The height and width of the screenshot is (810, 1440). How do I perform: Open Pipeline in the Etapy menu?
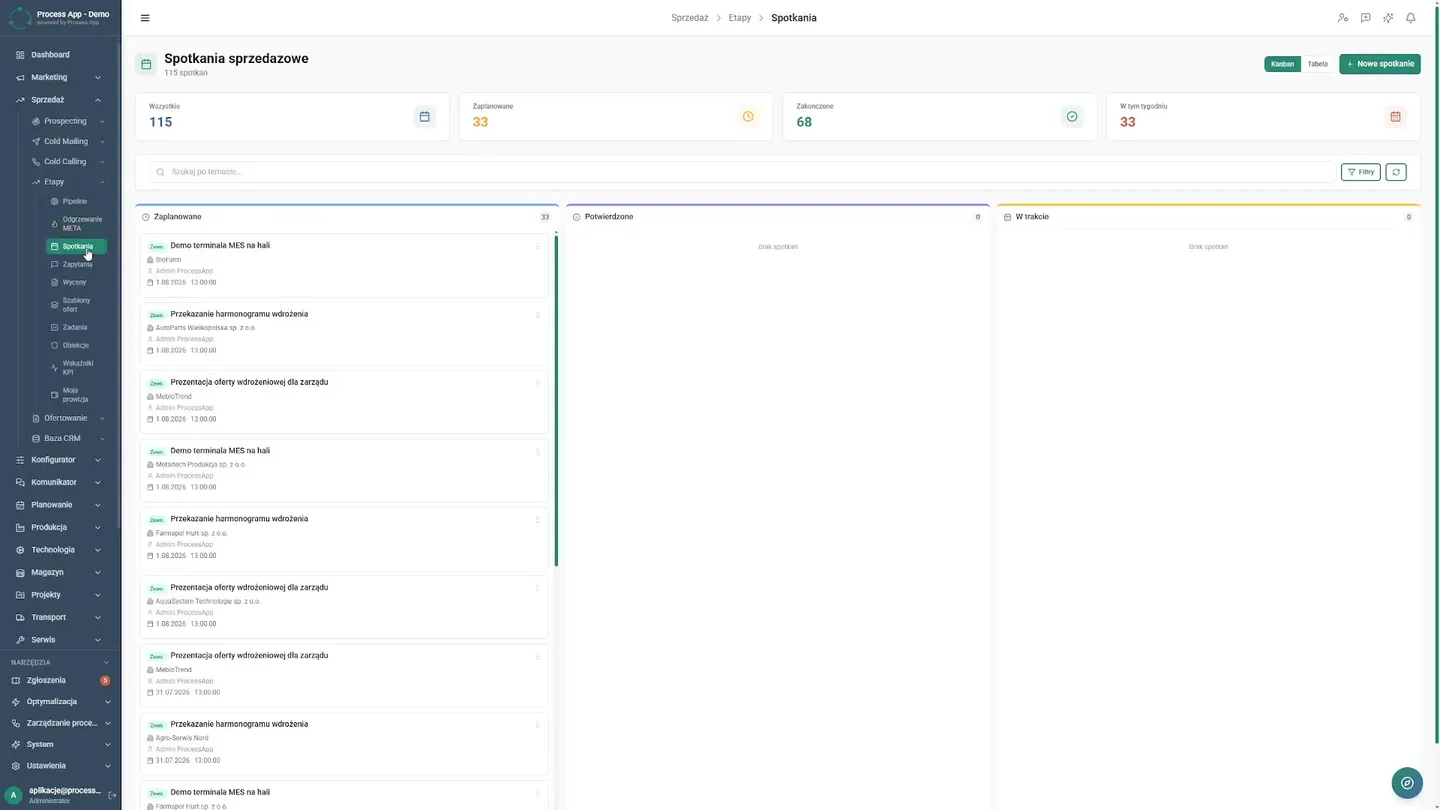coord(76,201)
